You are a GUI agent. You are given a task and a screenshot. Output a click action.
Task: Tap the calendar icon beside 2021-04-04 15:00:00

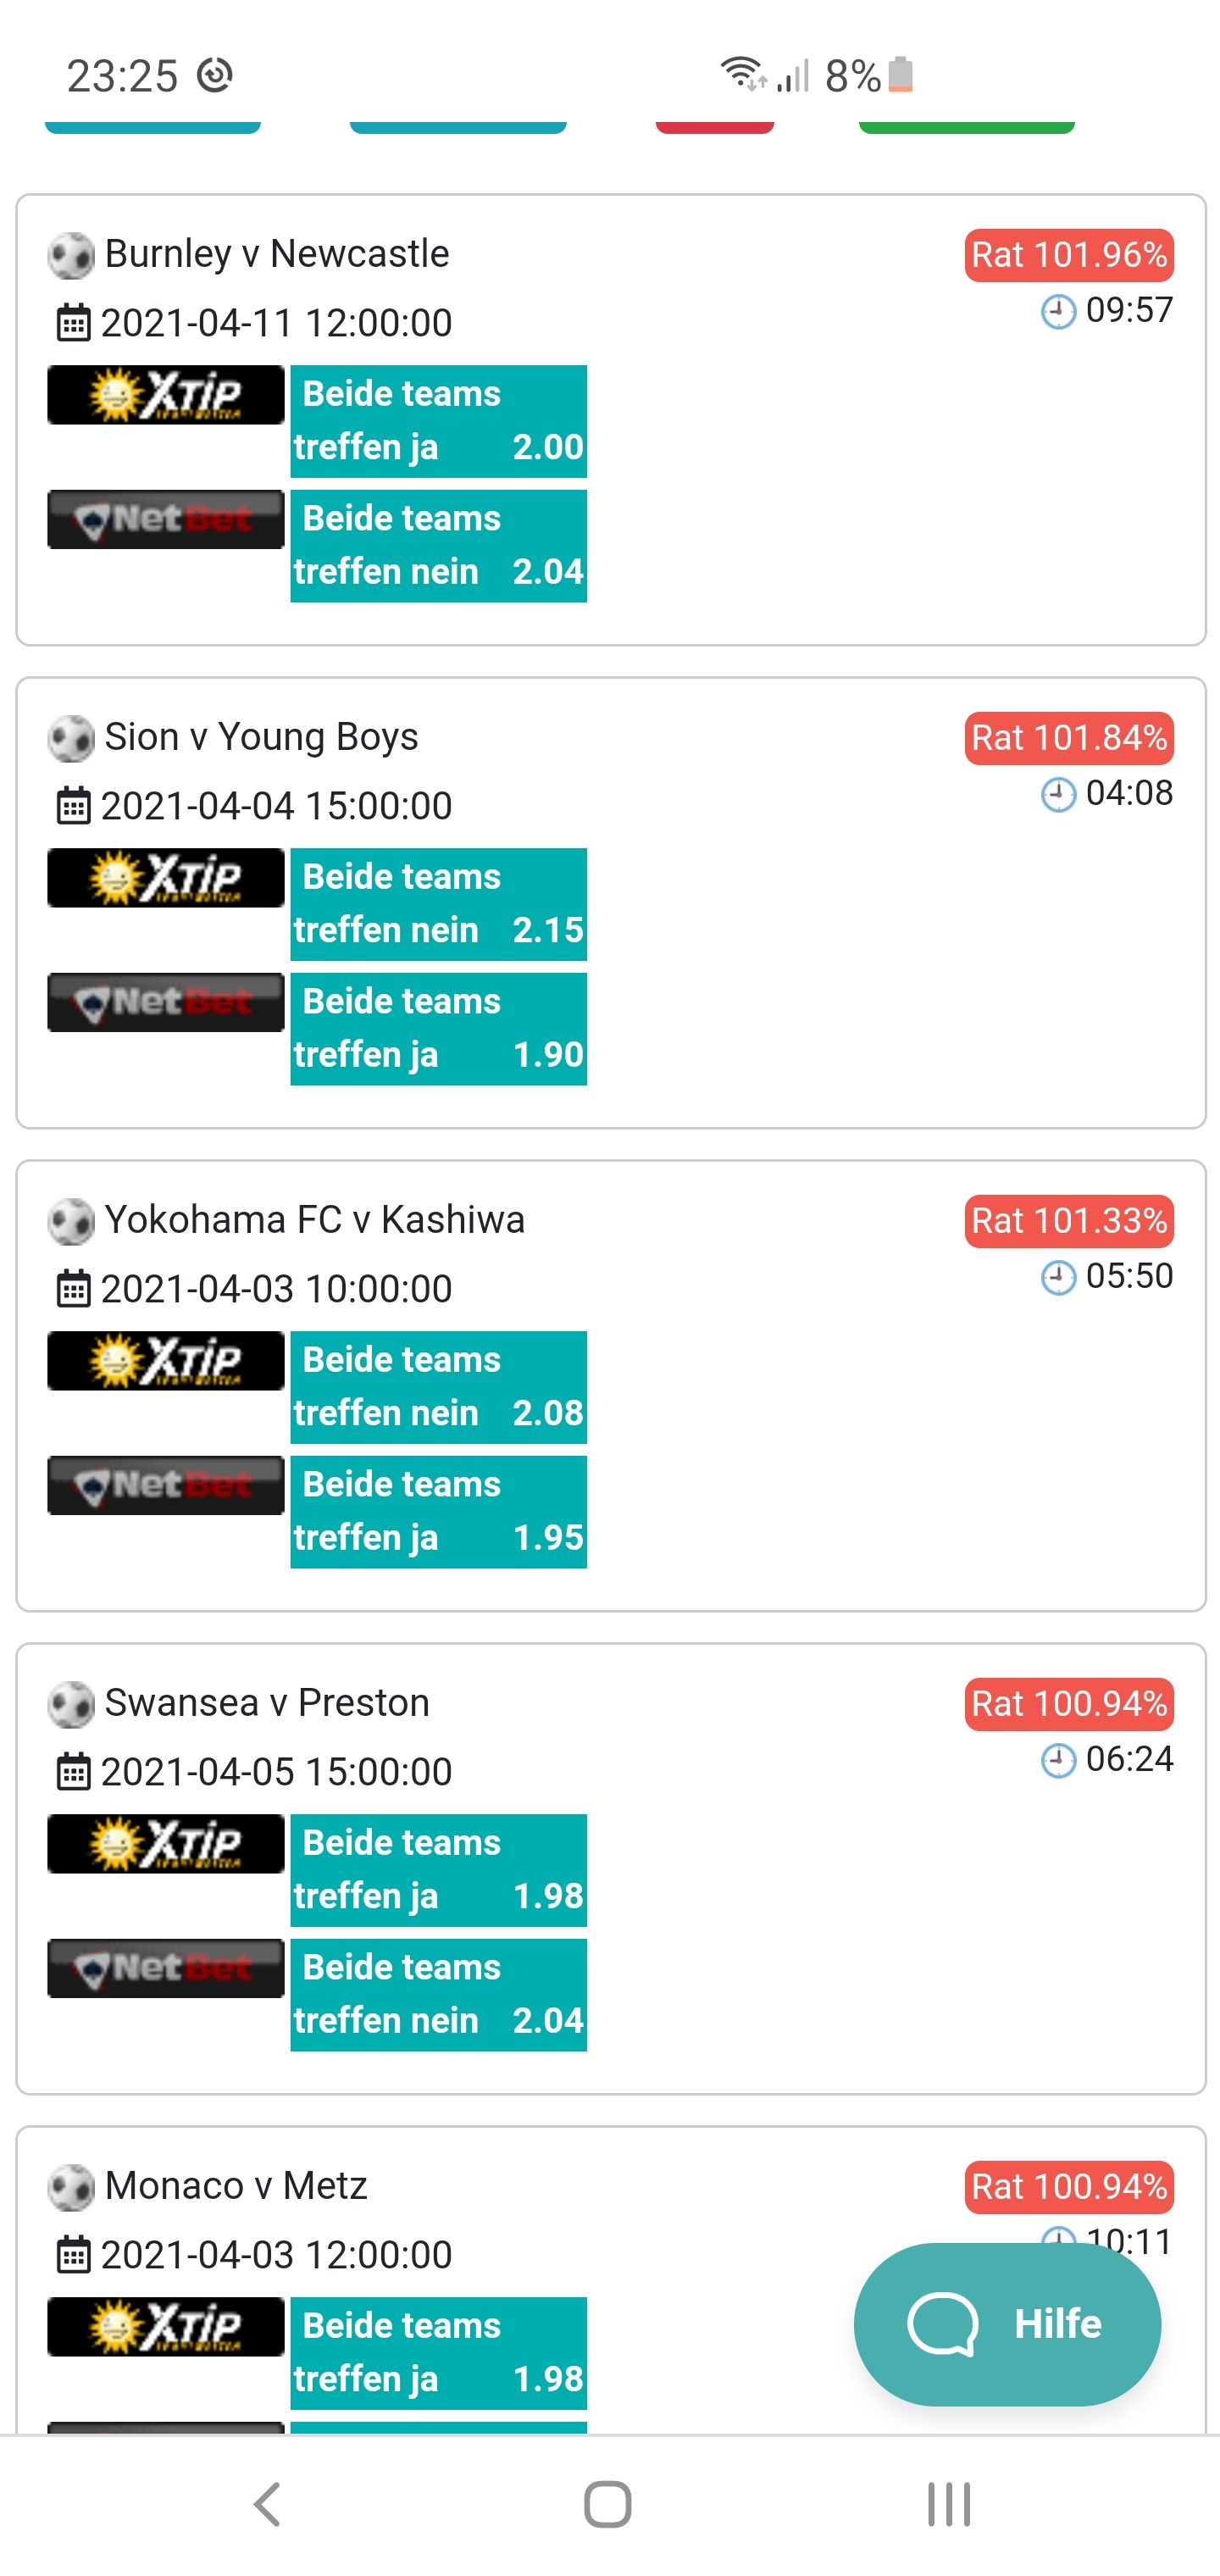click(73, 806)
